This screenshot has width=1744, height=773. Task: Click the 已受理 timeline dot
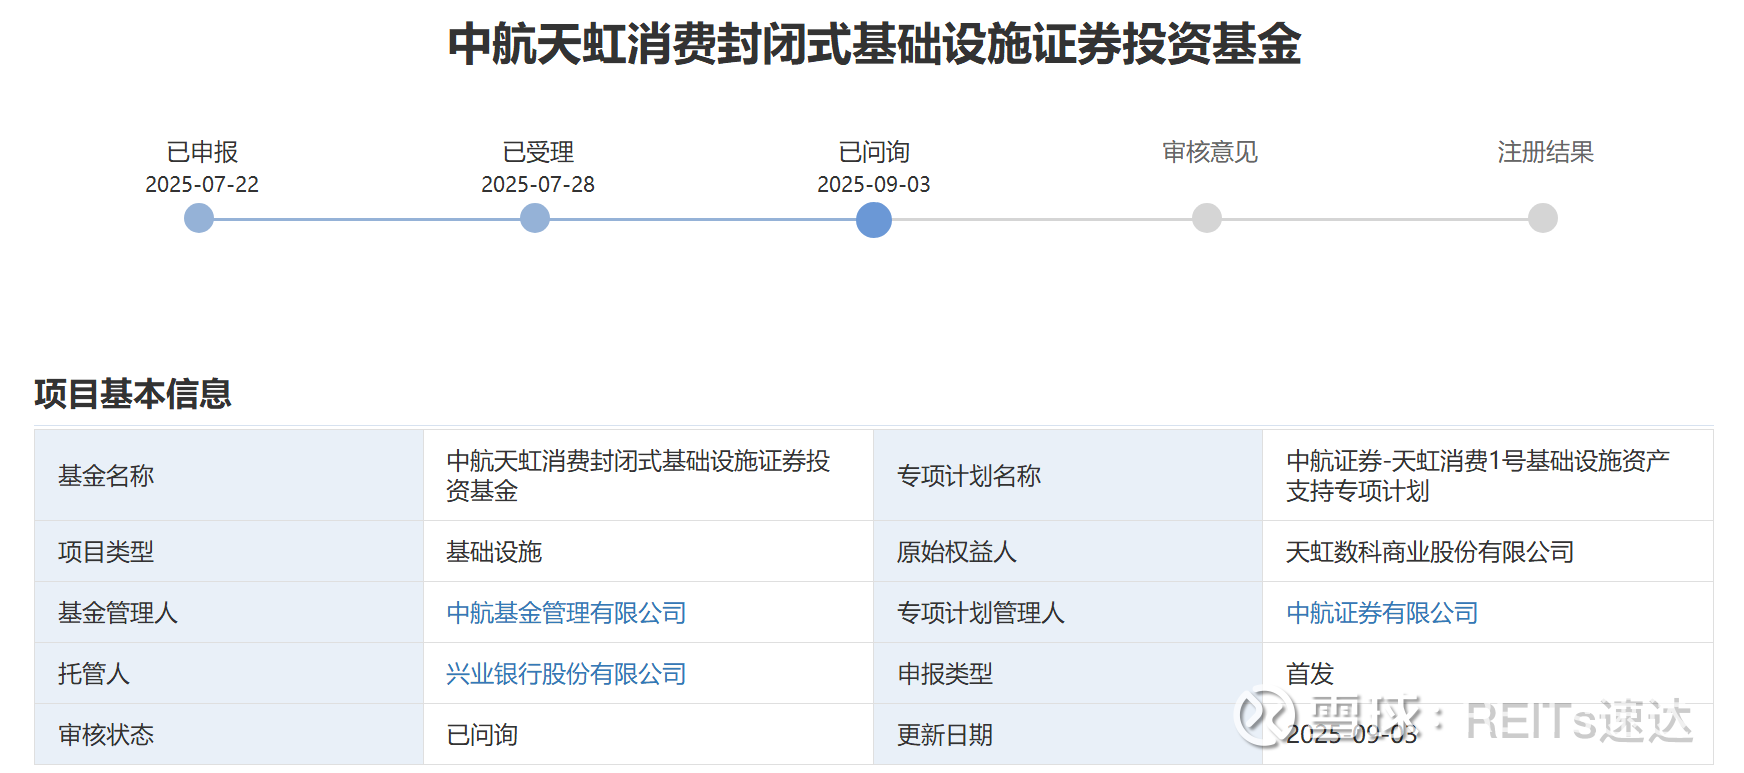click(535, 218)
